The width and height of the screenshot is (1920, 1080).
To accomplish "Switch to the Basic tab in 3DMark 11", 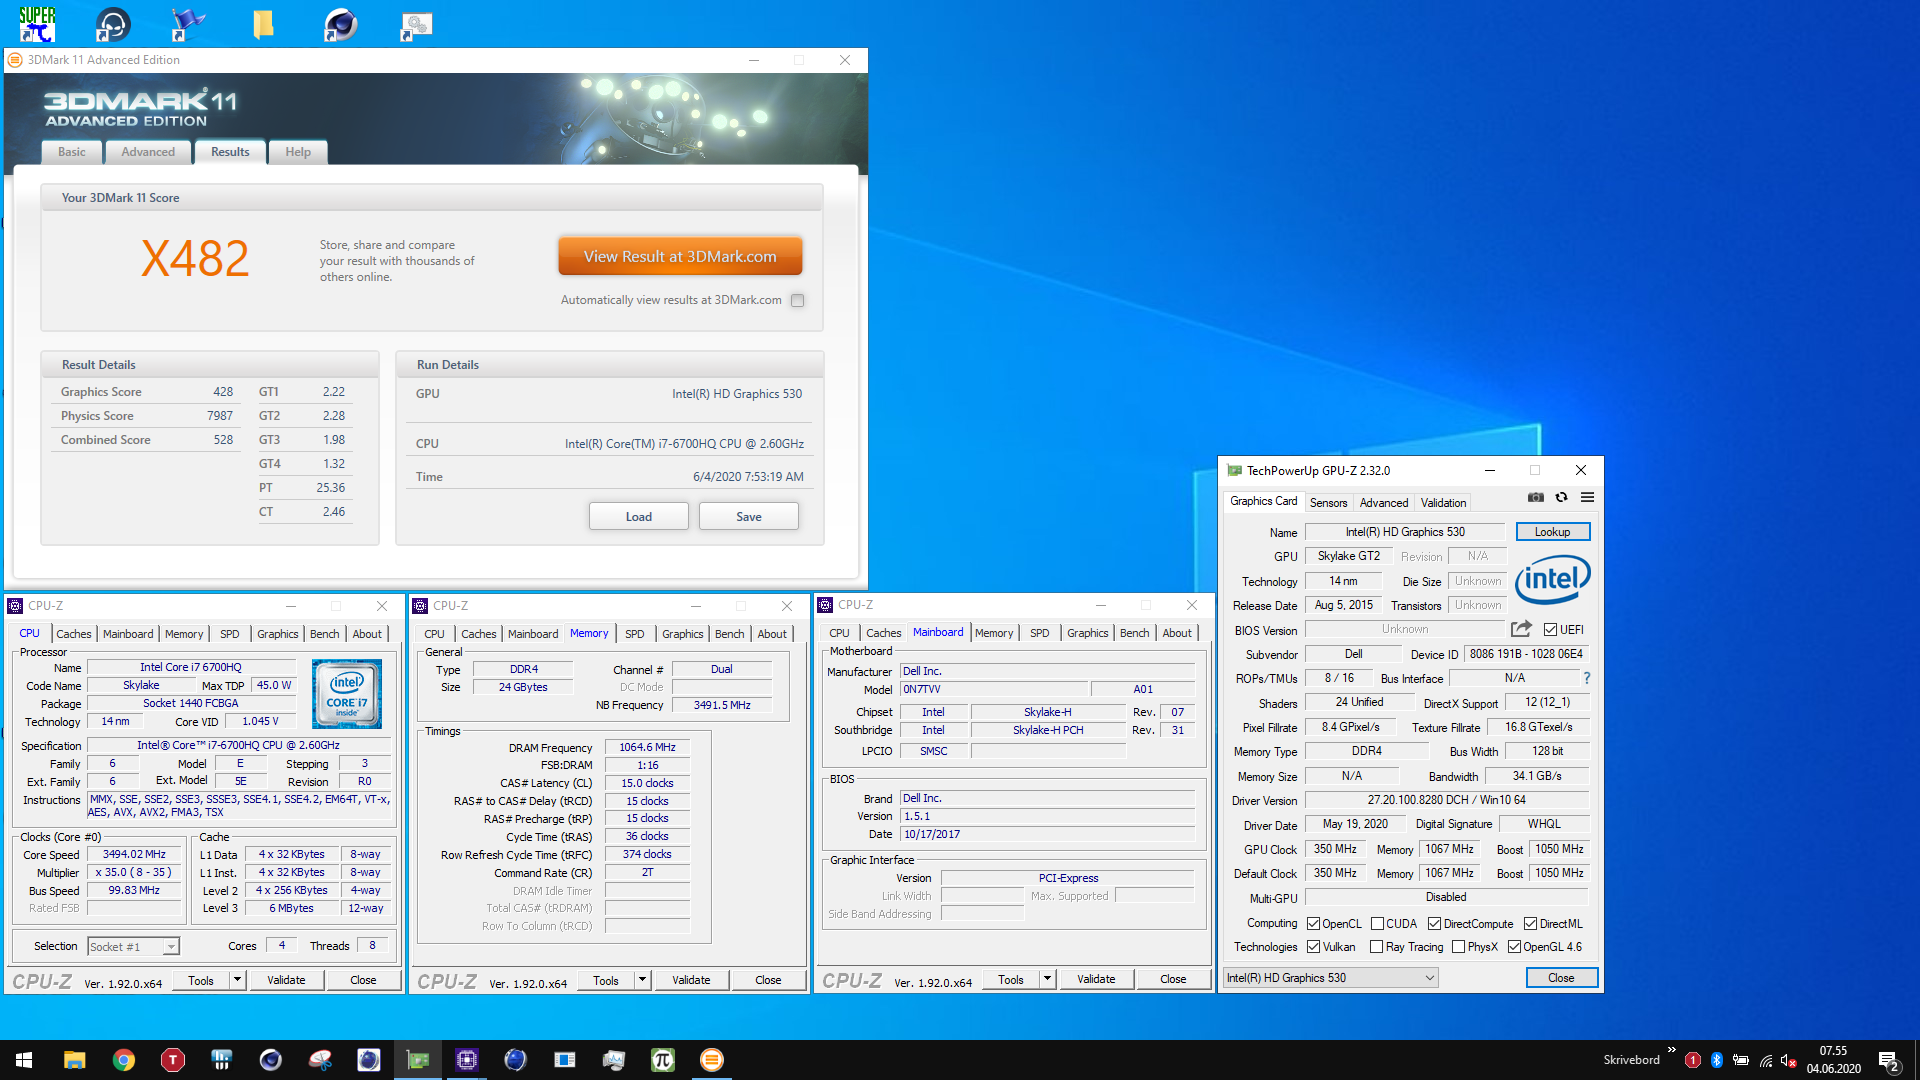I will pos(72,152).
